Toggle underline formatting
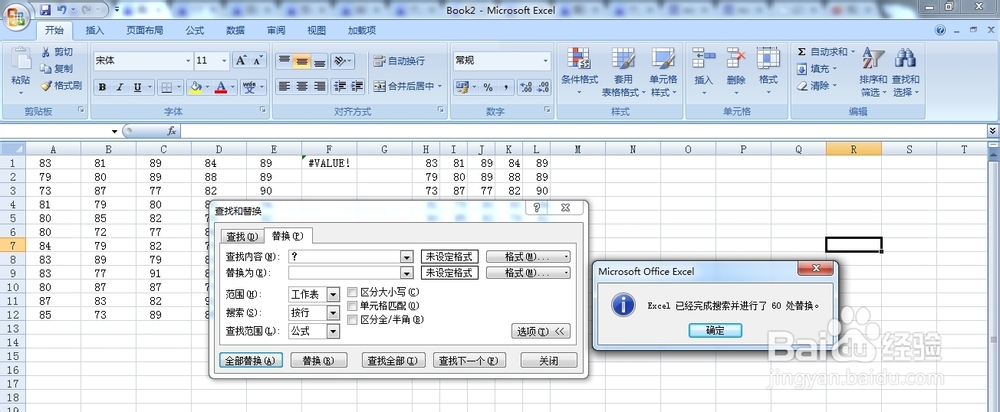The height and width of the screenshot is (412, 1000). tap(137, 87)
